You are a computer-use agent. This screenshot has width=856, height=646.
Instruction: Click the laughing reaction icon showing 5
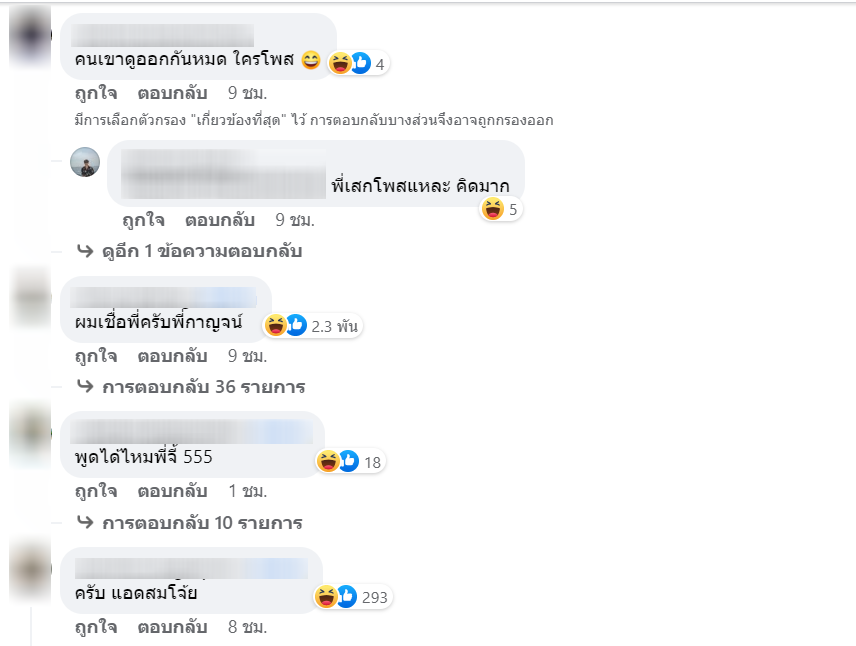492,209
